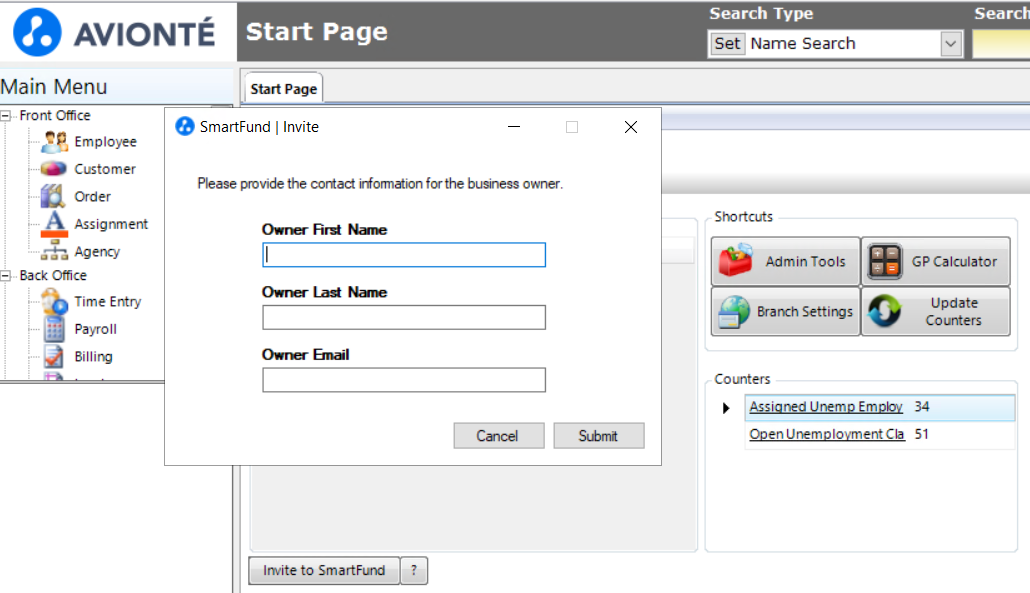Open Assignment from the Main Menu tree
1030x593 pixels.
pos(111,225)
